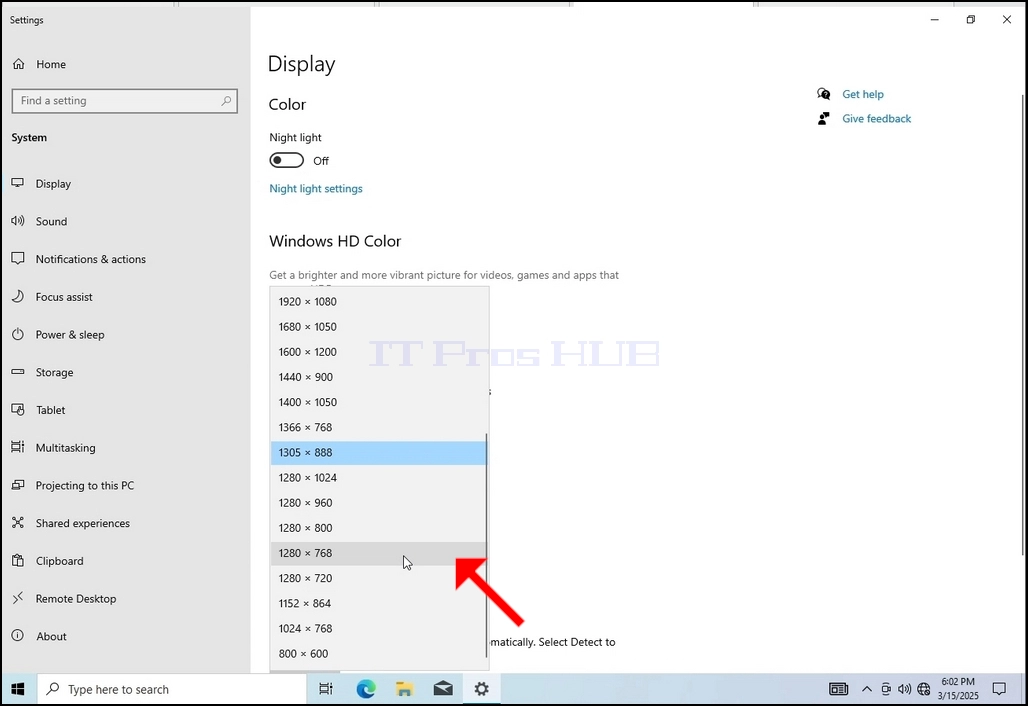Pick 1366 × 768 resolution
This screenshot has width=1028, height=706.
379,427
